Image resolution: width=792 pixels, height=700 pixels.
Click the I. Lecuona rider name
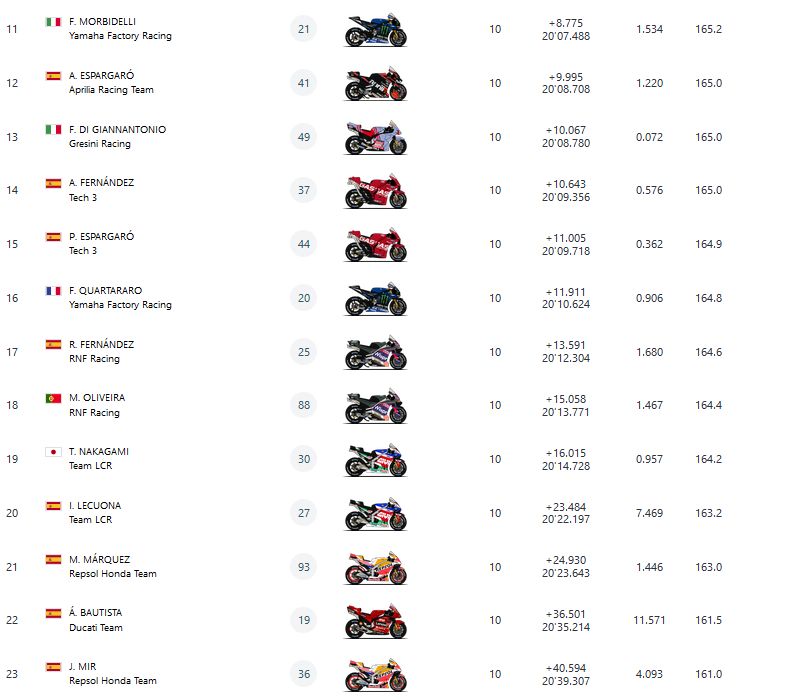[96, 506]
